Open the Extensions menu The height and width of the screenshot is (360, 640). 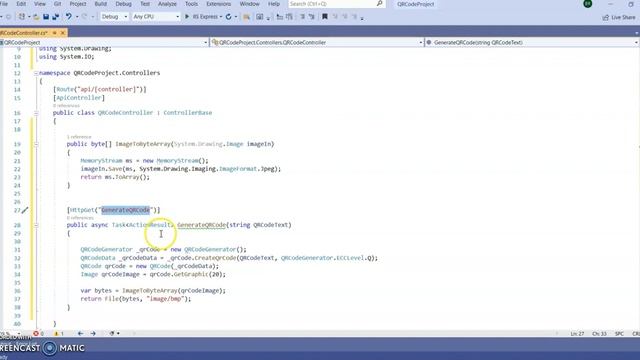[218, 4]
